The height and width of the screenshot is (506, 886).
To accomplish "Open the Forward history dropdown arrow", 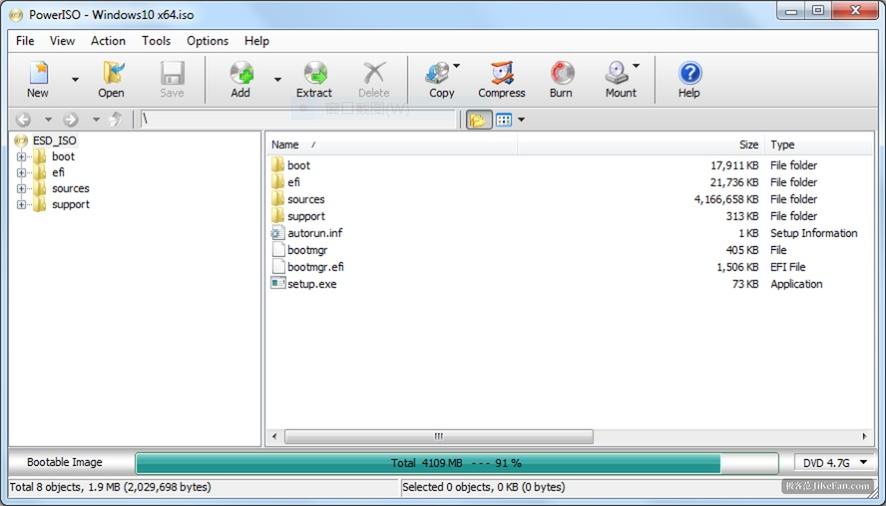I will [x=96, y=119].
